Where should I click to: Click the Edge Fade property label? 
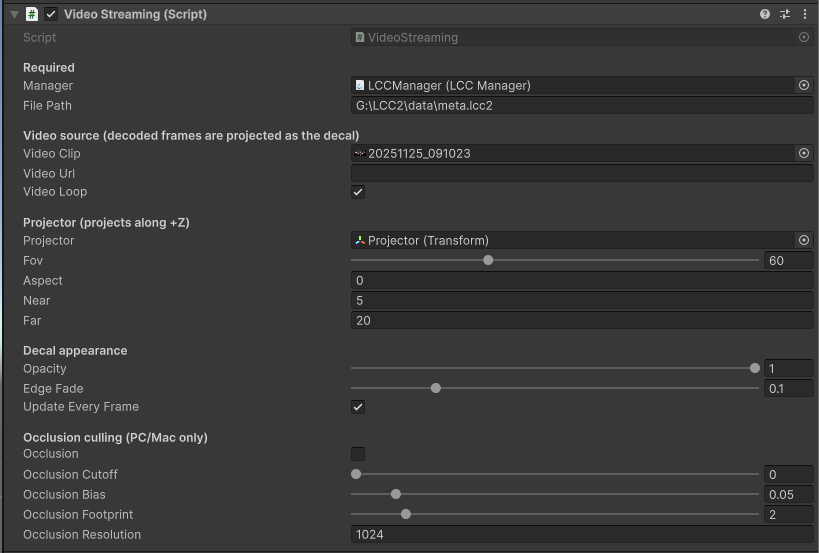pyautogui.click(x=53, y=388)
